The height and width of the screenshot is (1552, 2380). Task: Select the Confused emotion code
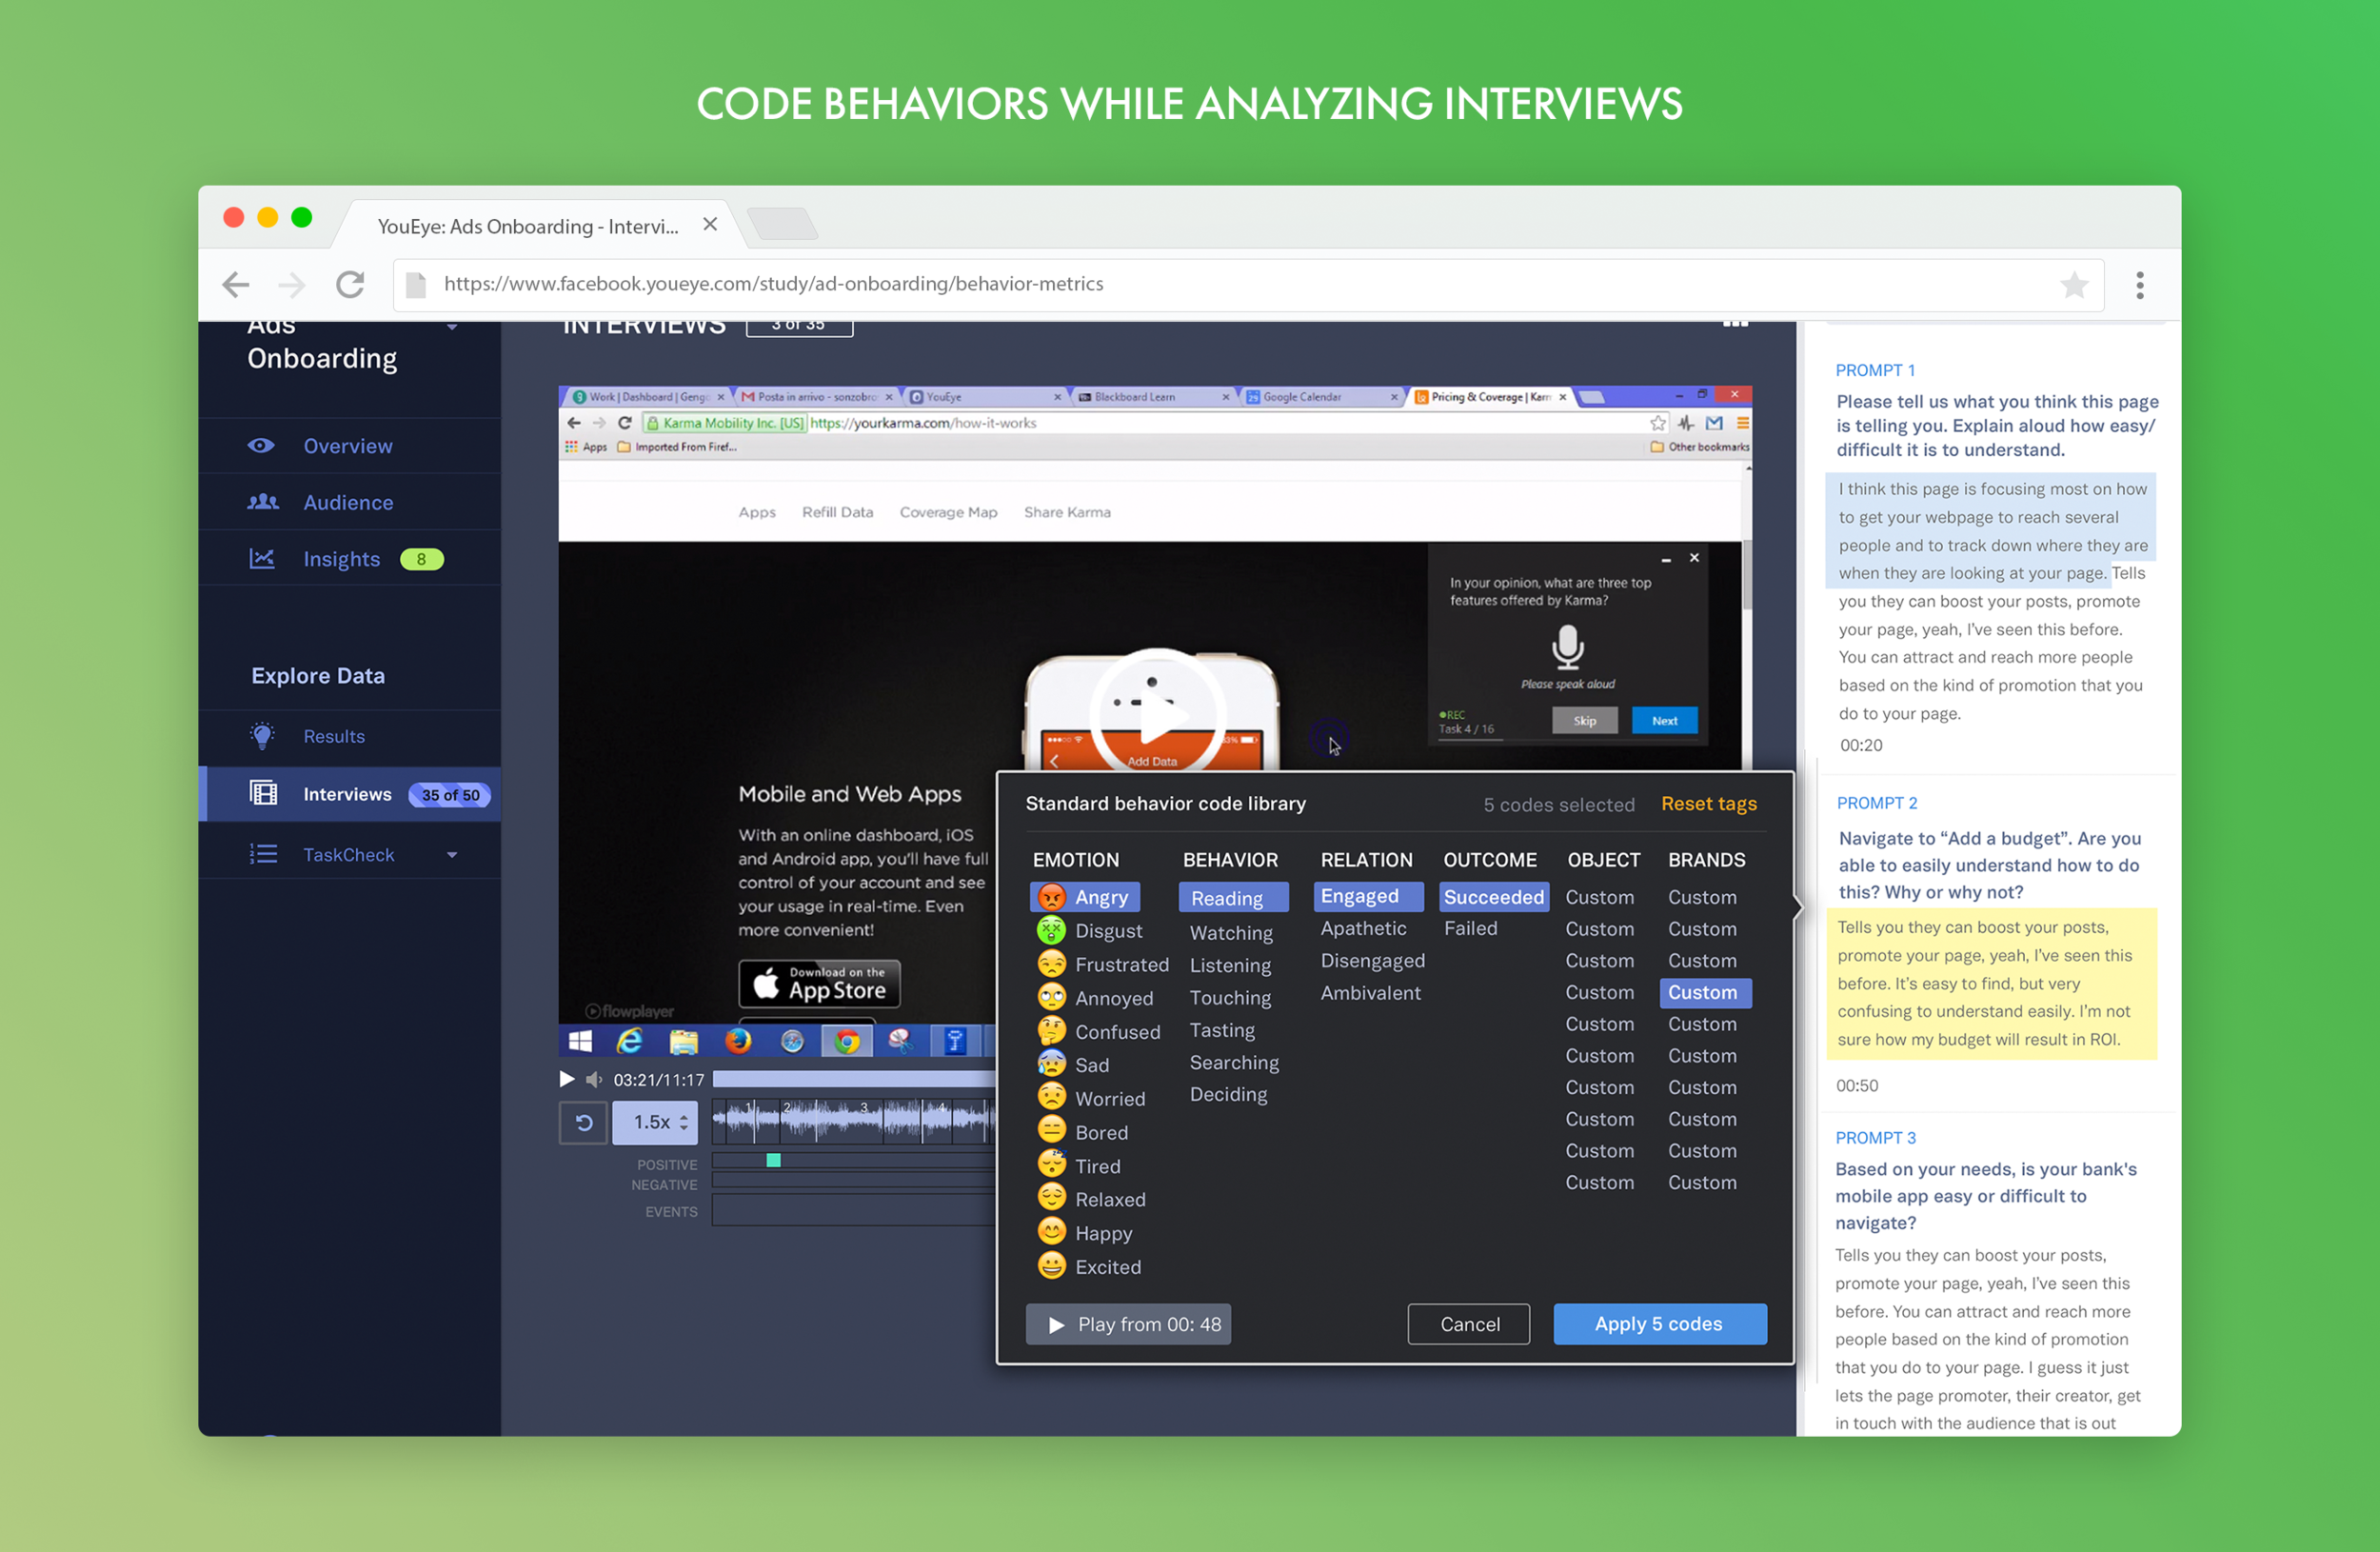(x=1098, y=1031)
